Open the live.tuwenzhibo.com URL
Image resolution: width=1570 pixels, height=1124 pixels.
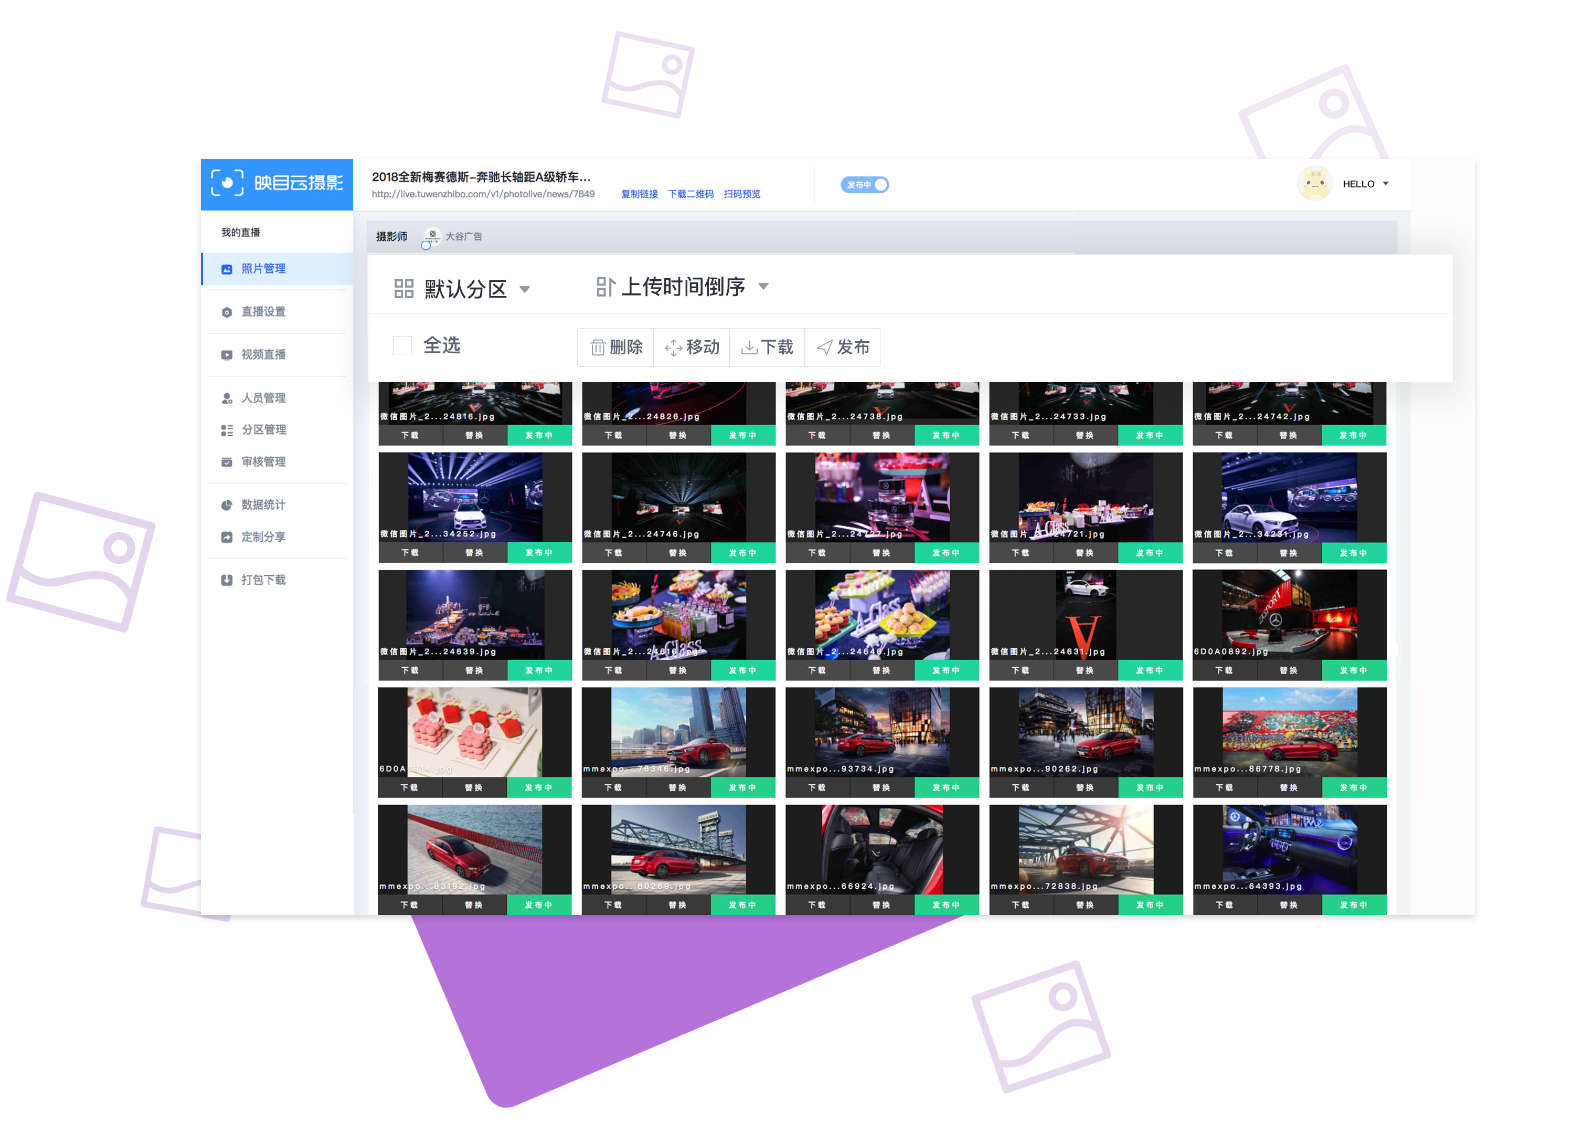pos(483,194)
